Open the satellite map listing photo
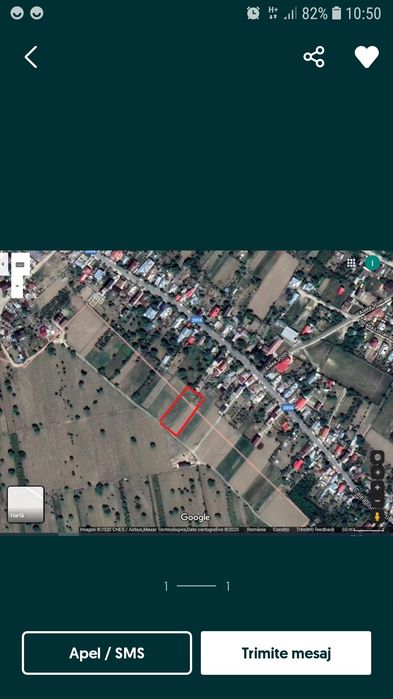Image resolution: width=393 pixels, height=699 pixels. coord(196,392)
